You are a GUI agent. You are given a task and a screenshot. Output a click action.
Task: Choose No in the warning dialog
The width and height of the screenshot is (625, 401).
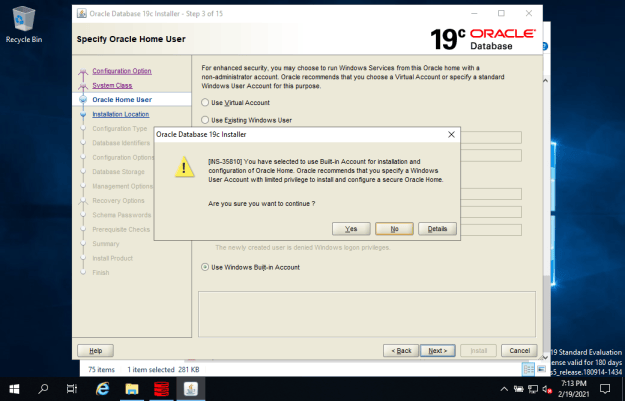pyautogui.click(x=394, y=229)
